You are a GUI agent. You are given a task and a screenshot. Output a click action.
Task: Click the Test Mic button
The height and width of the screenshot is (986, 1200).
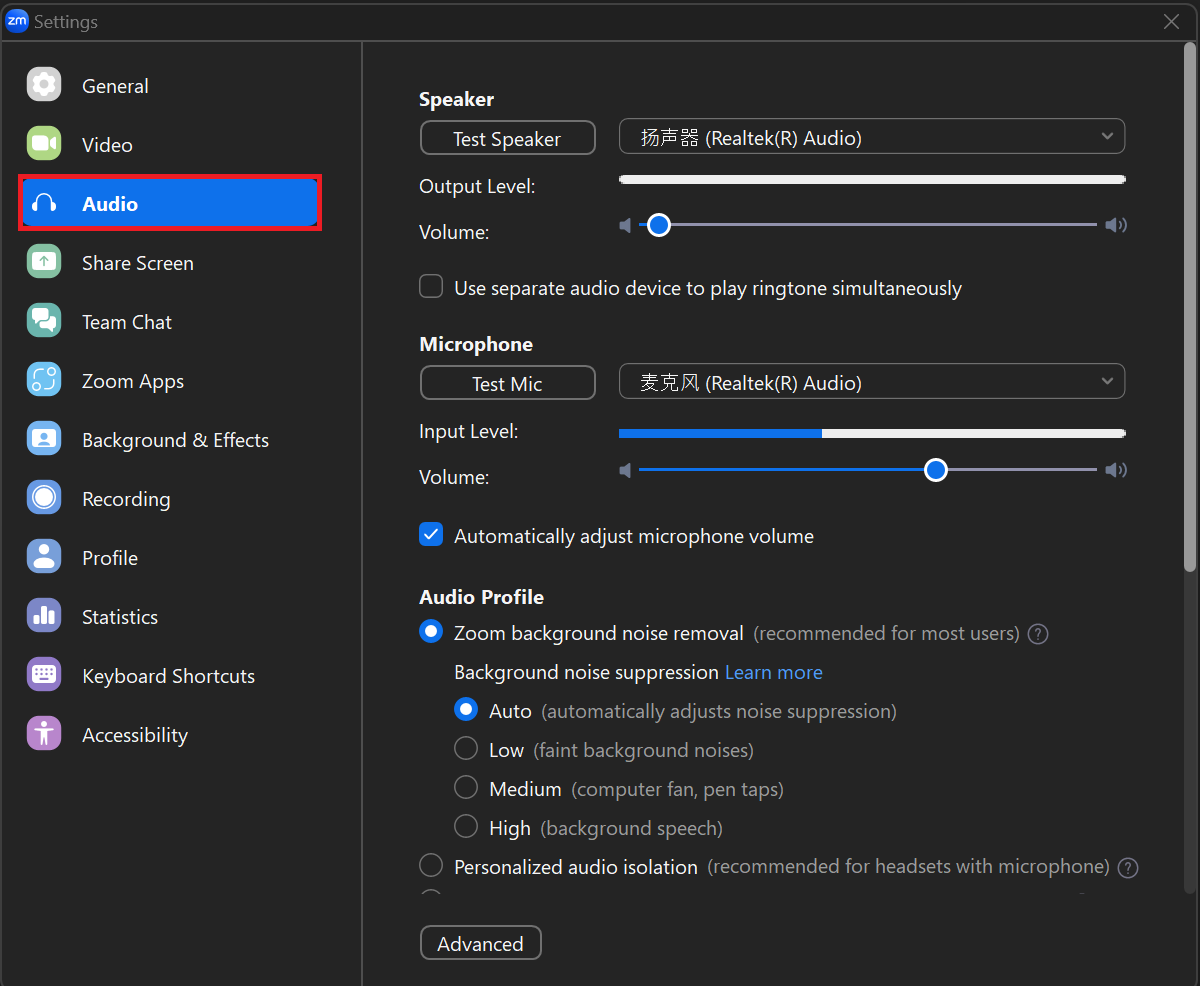[x=507, y=383]
